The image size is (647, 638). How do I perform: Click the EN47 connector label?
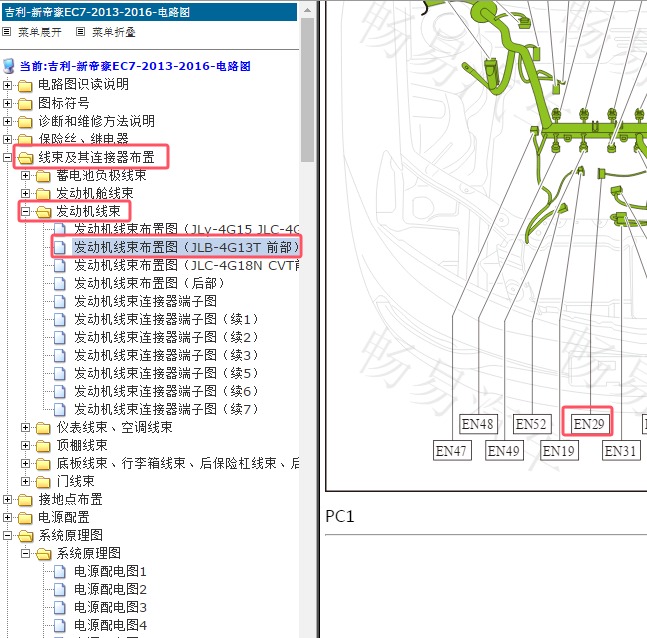pyautogui.click(x=451, y=451)
